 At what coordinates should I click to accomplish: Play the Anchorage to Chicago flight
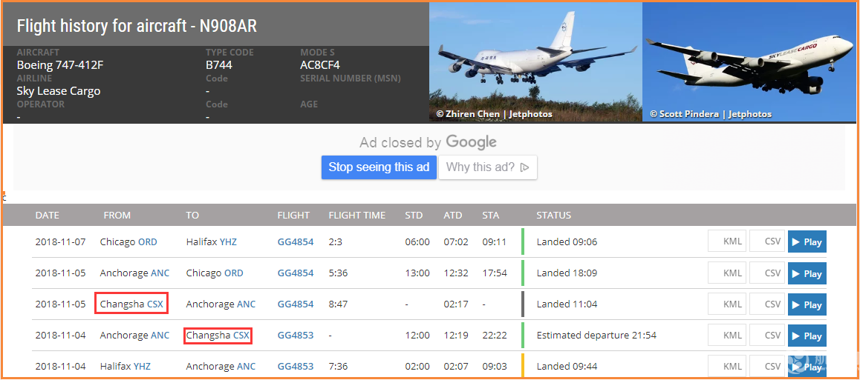(807, 273)
